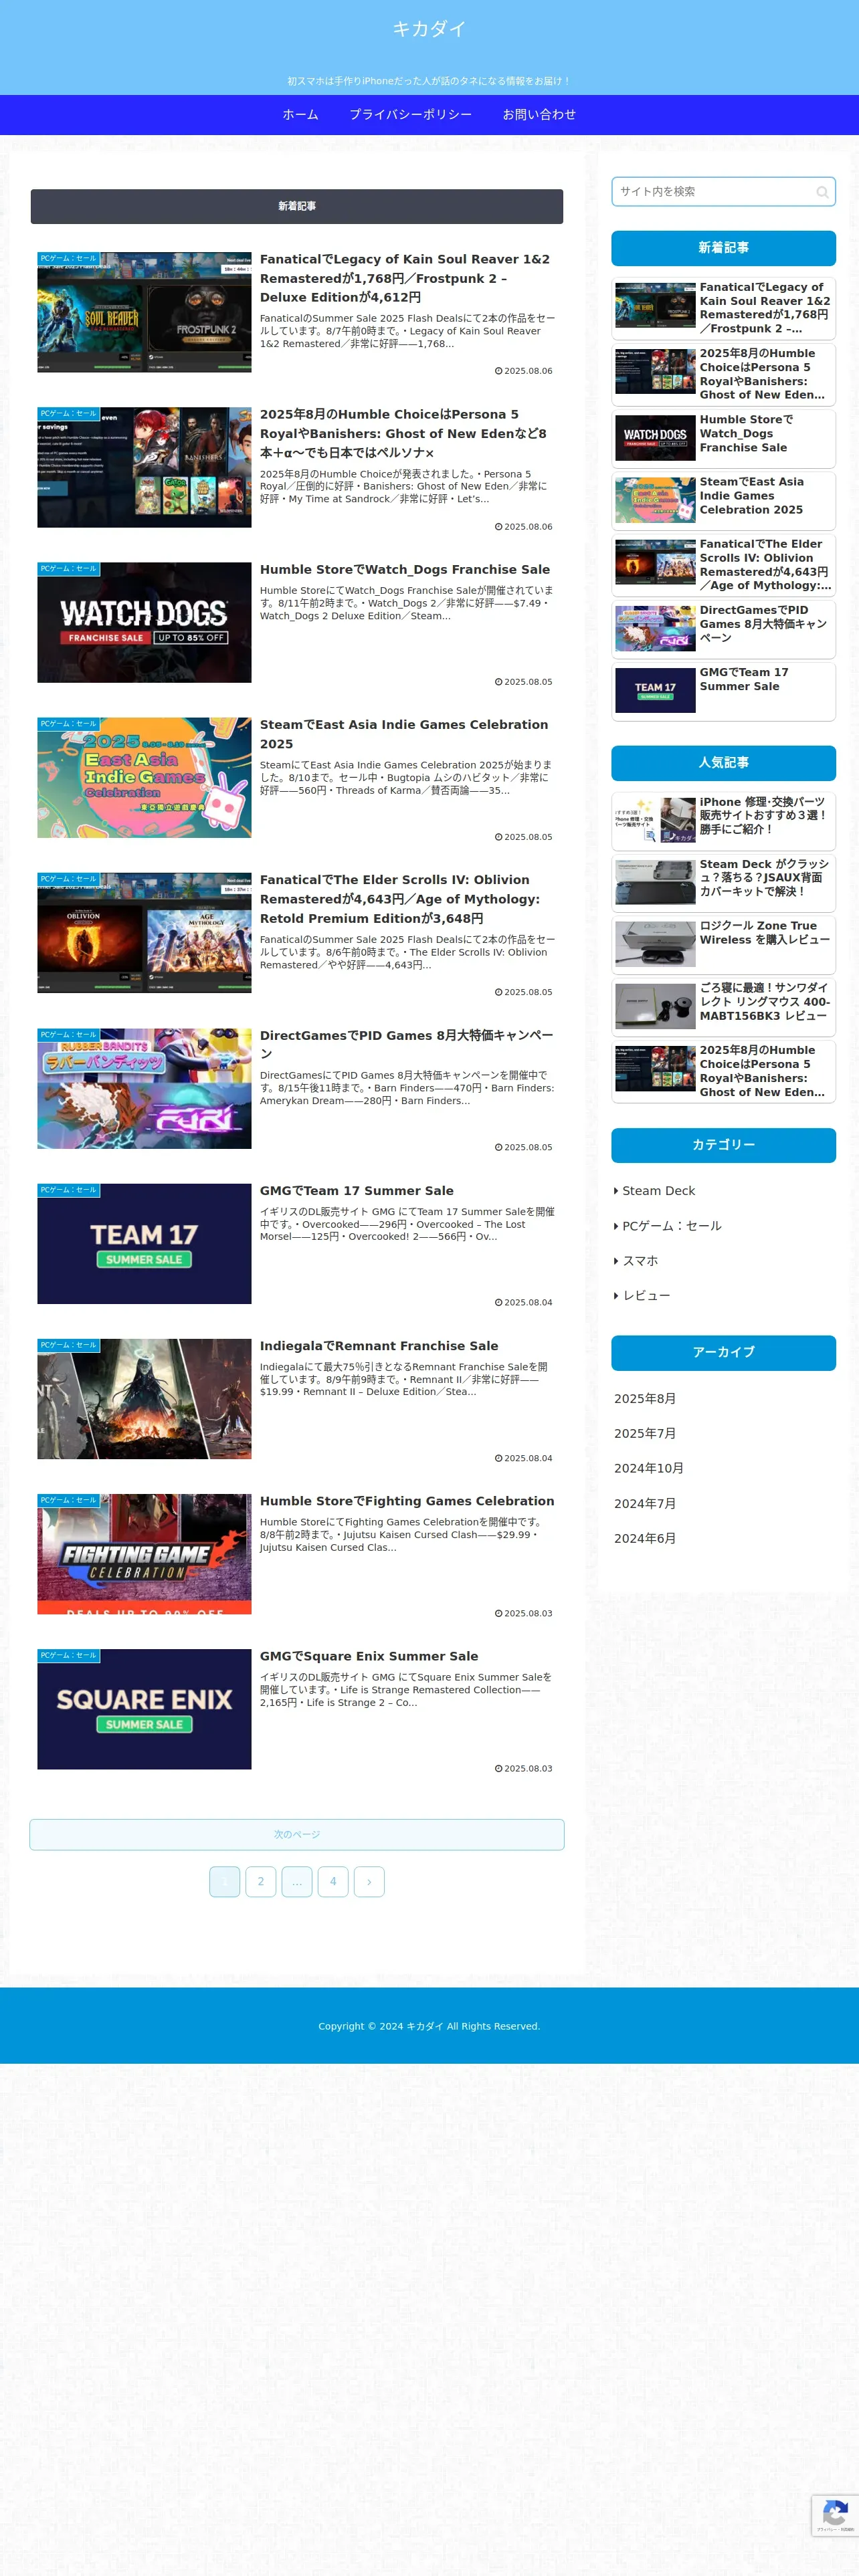Click the 次のページ button
The height and width of the screenshot is (2576, 859).
coord(297,1834)
